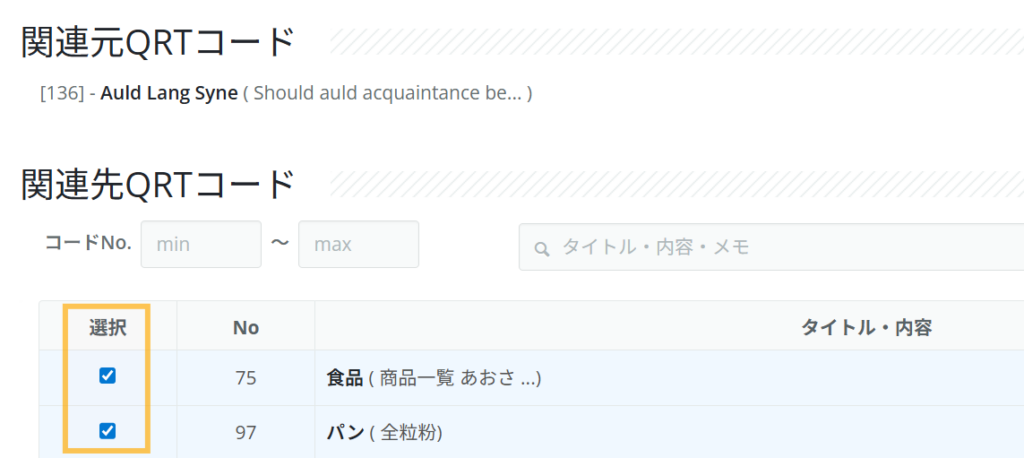The image size is (1024, 458).
Task: Focus the min code number field
Action: pos(201,244)
